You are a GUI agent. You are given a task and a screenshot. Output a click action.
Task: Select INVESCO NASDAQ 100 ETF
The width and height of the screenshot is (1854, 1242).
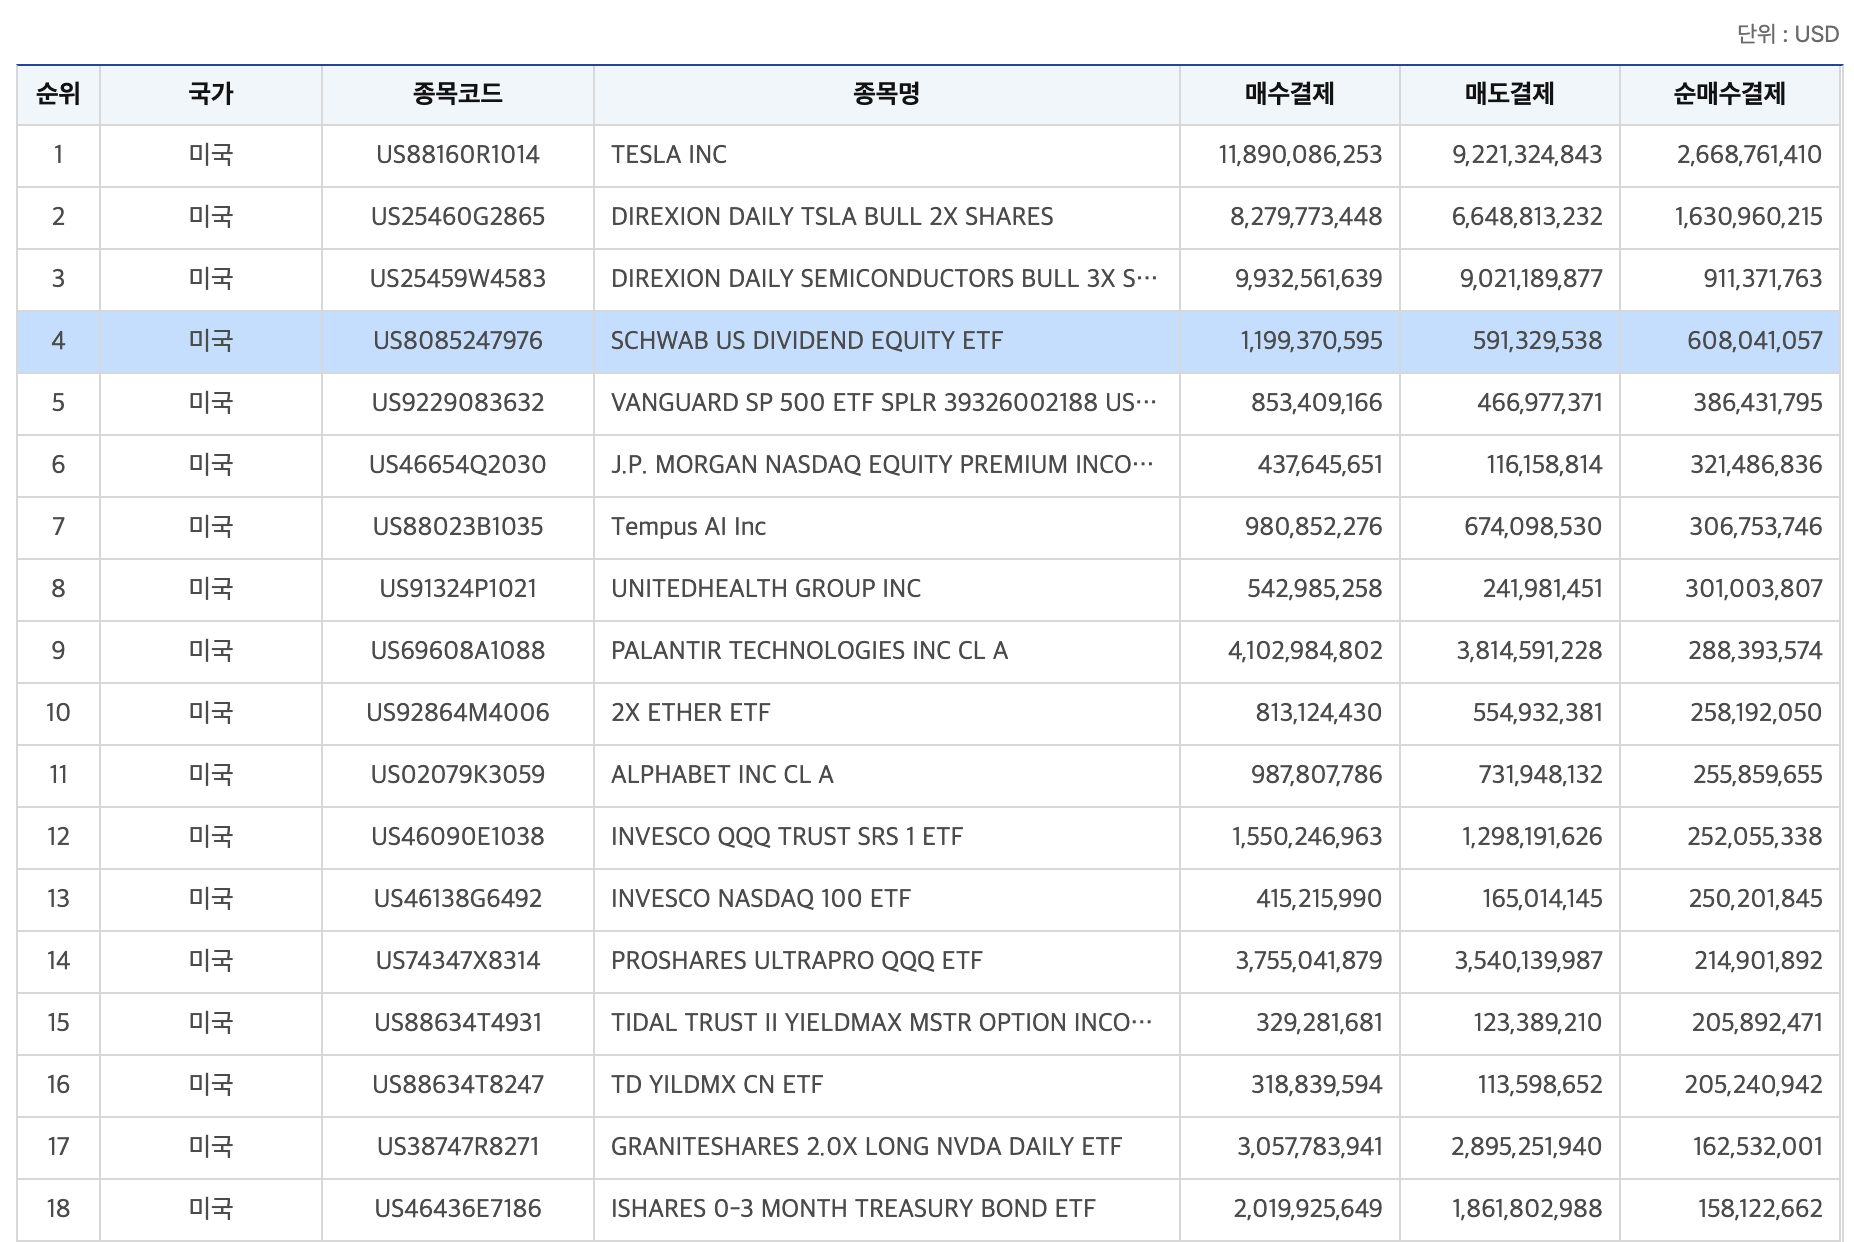[761, 899]
